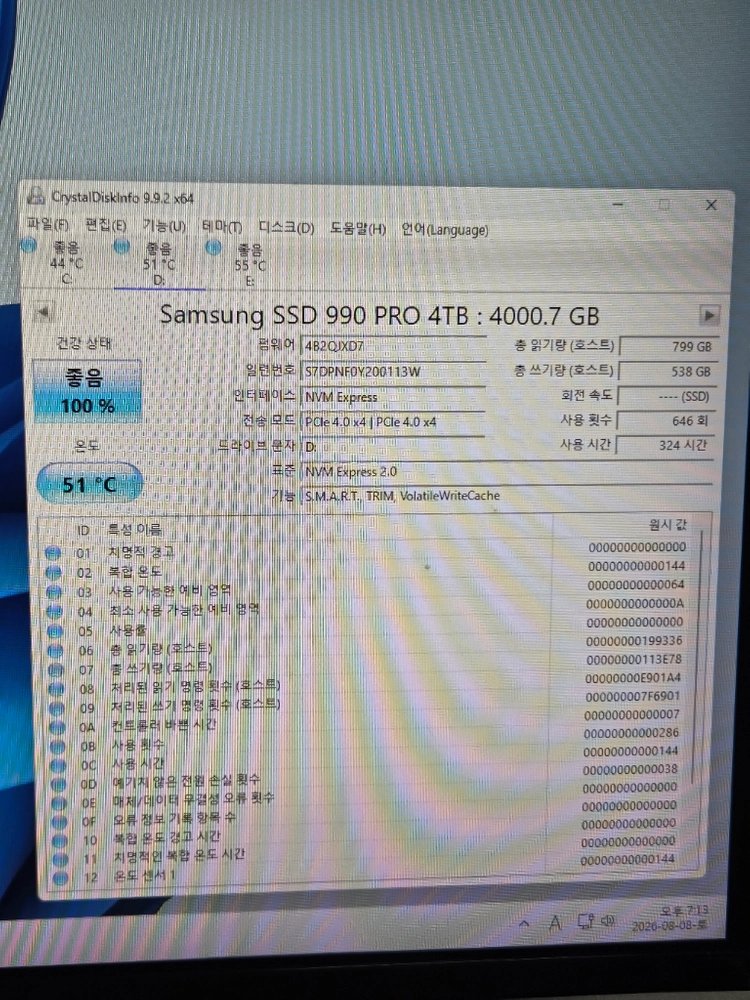Go to next disk with right arrow
Screen dimensions: 750x1000
pos(709,315)
